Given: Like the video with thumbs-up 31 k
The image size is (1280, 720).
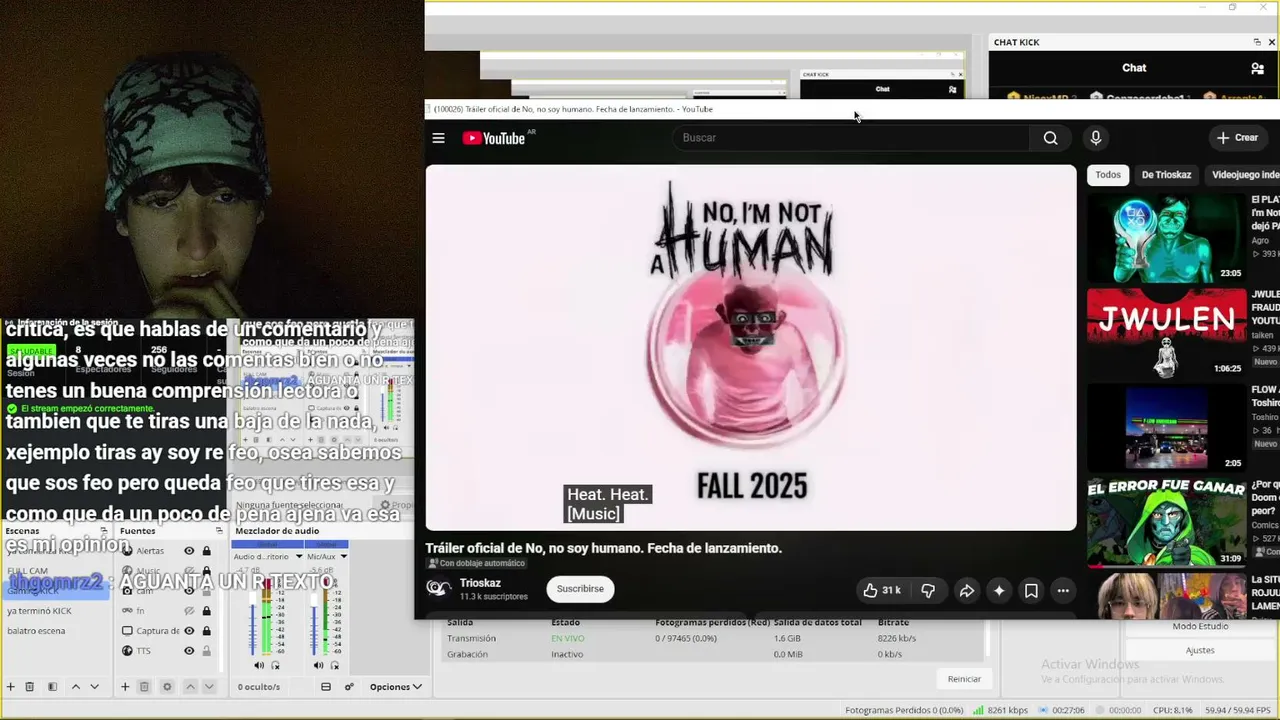Looking at the screenshot, I should [x=882, y=590].
